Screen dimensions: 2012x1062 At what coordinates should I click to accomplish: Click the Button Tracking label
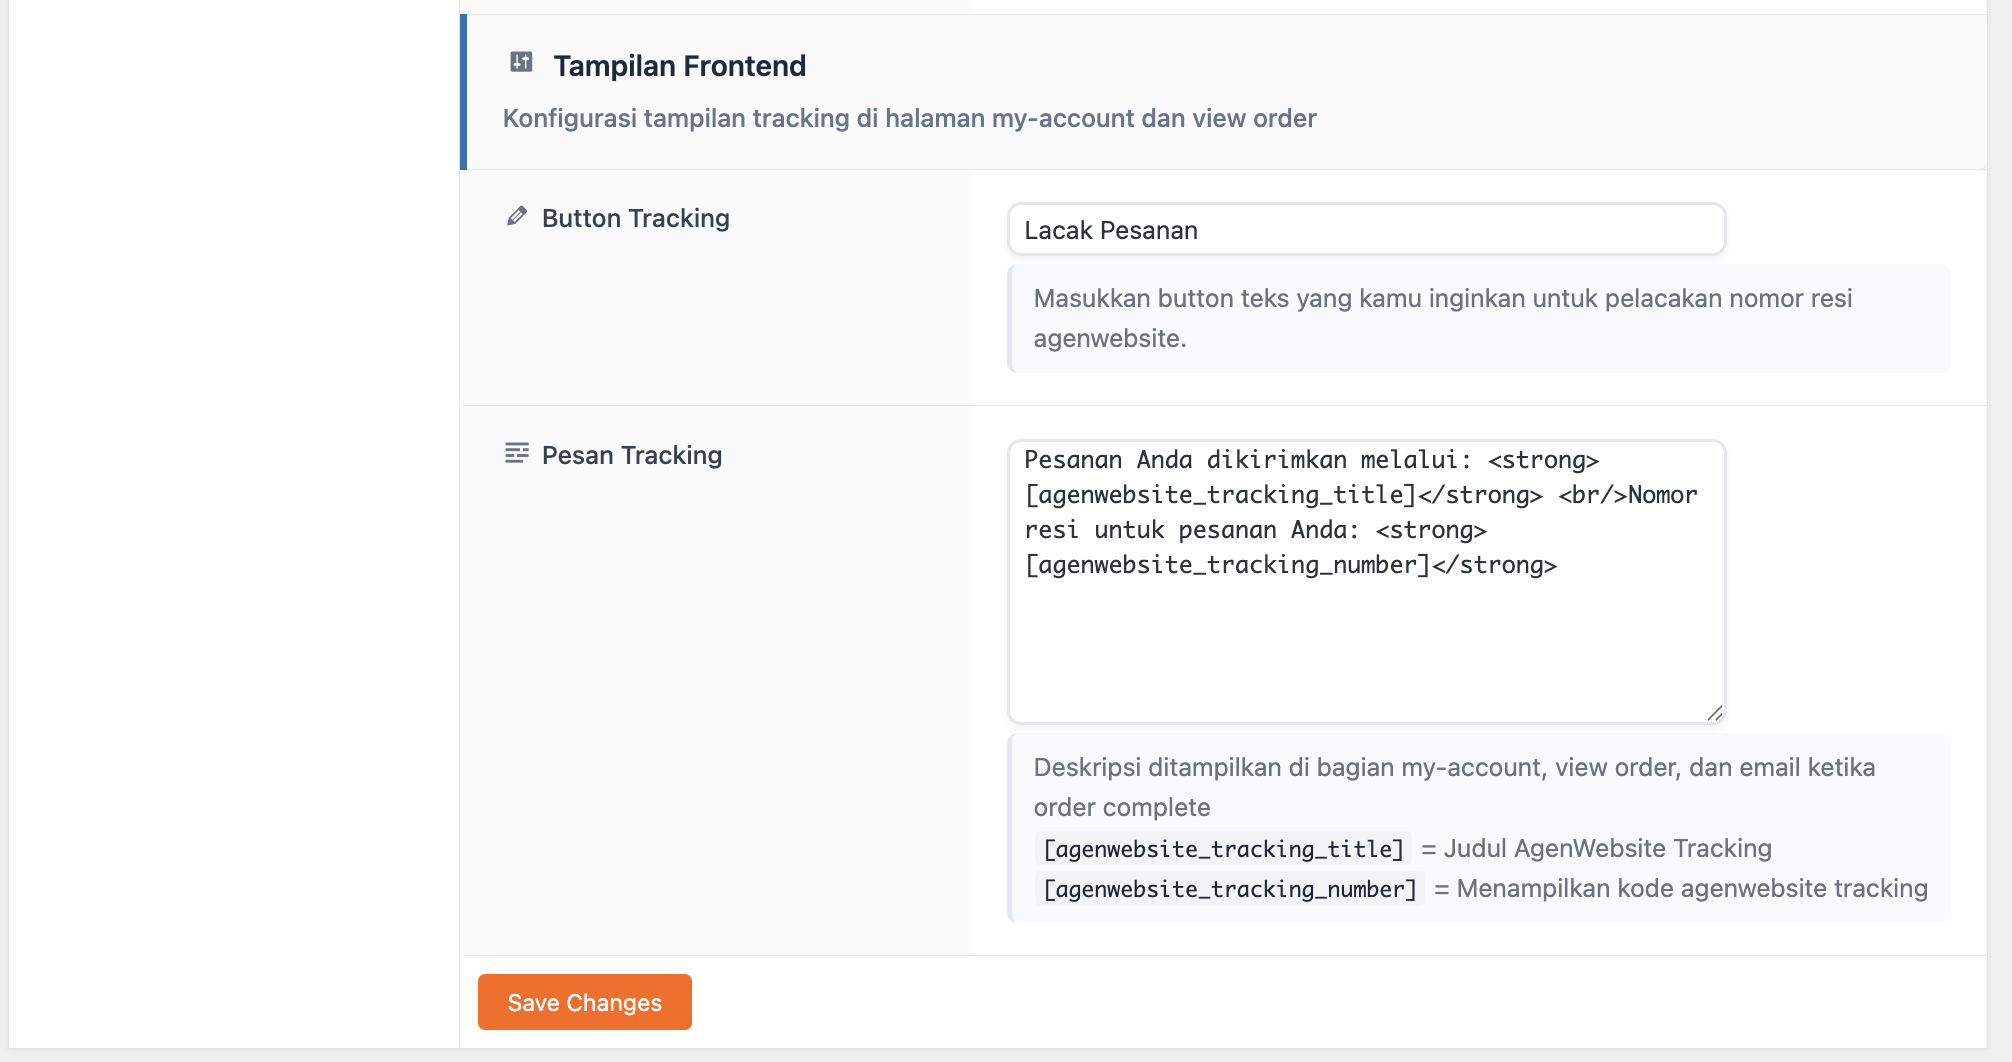pyautogui.click(x=635, y=218)
